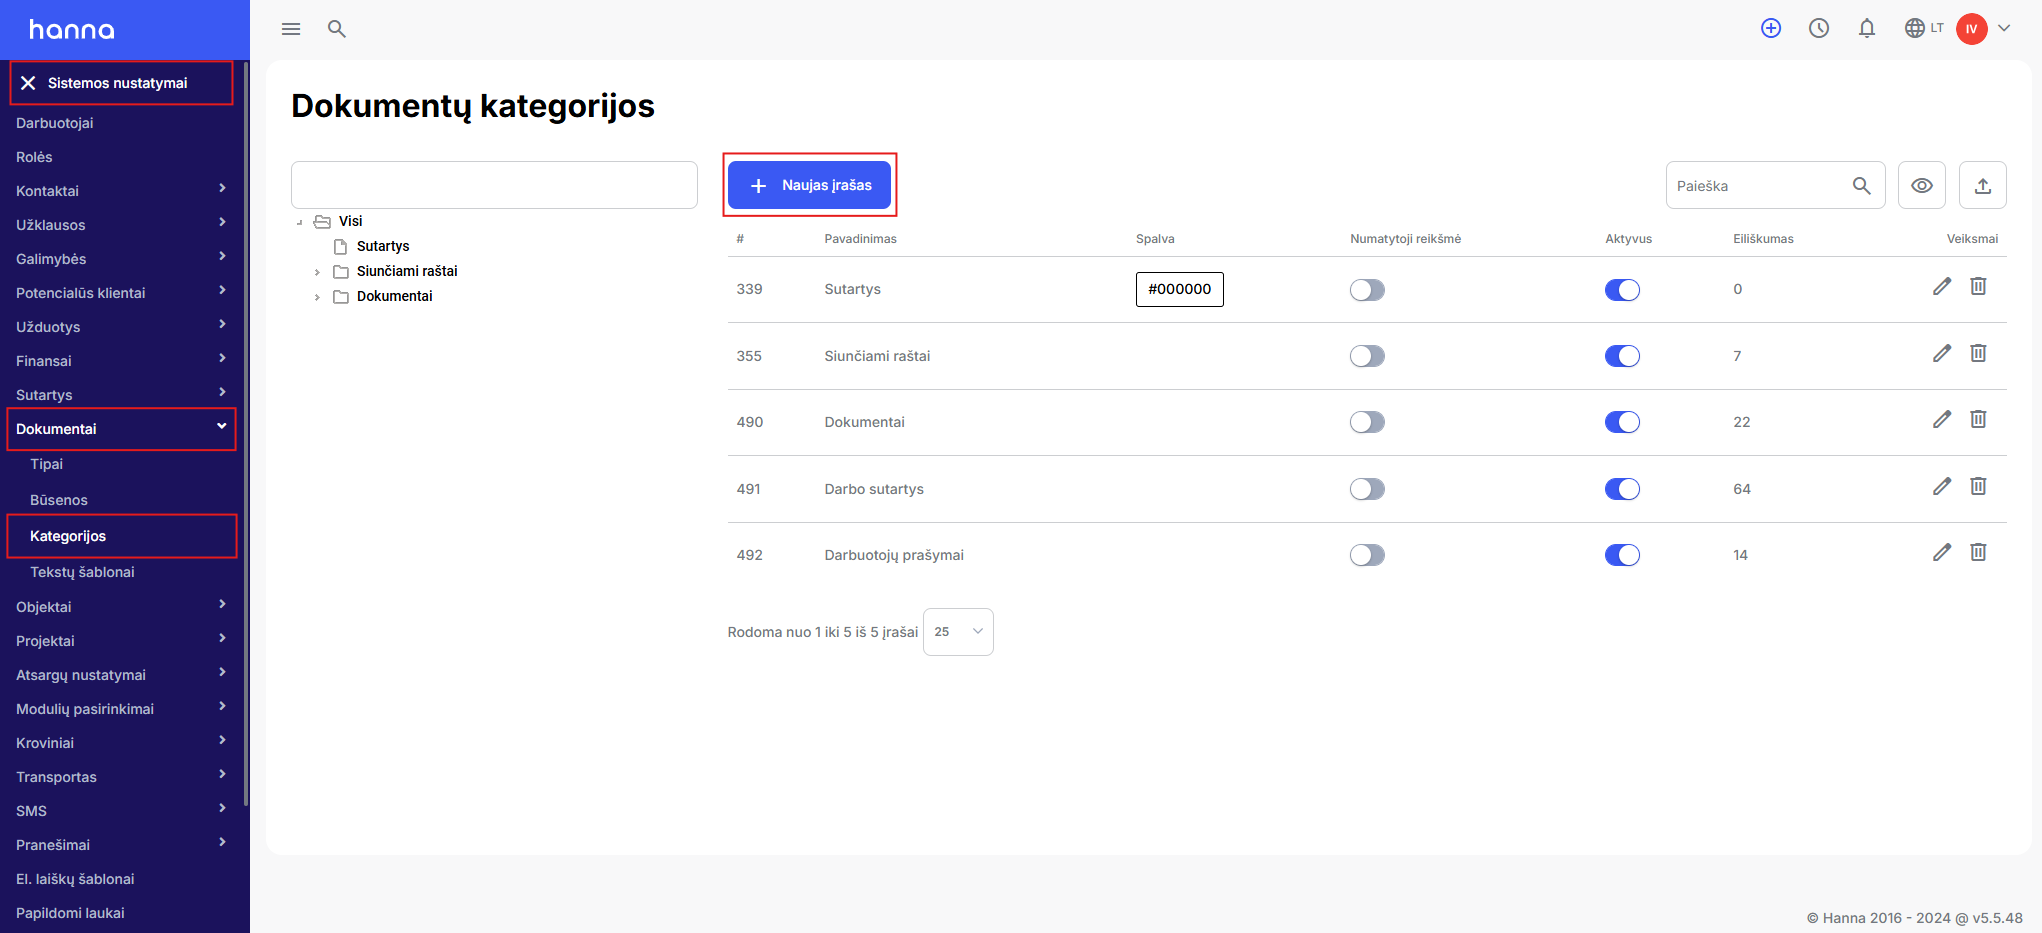The width and height of the screenshot is (2042, 933).
Task: Open Tipai submenu item
Action: click(46, 464)
